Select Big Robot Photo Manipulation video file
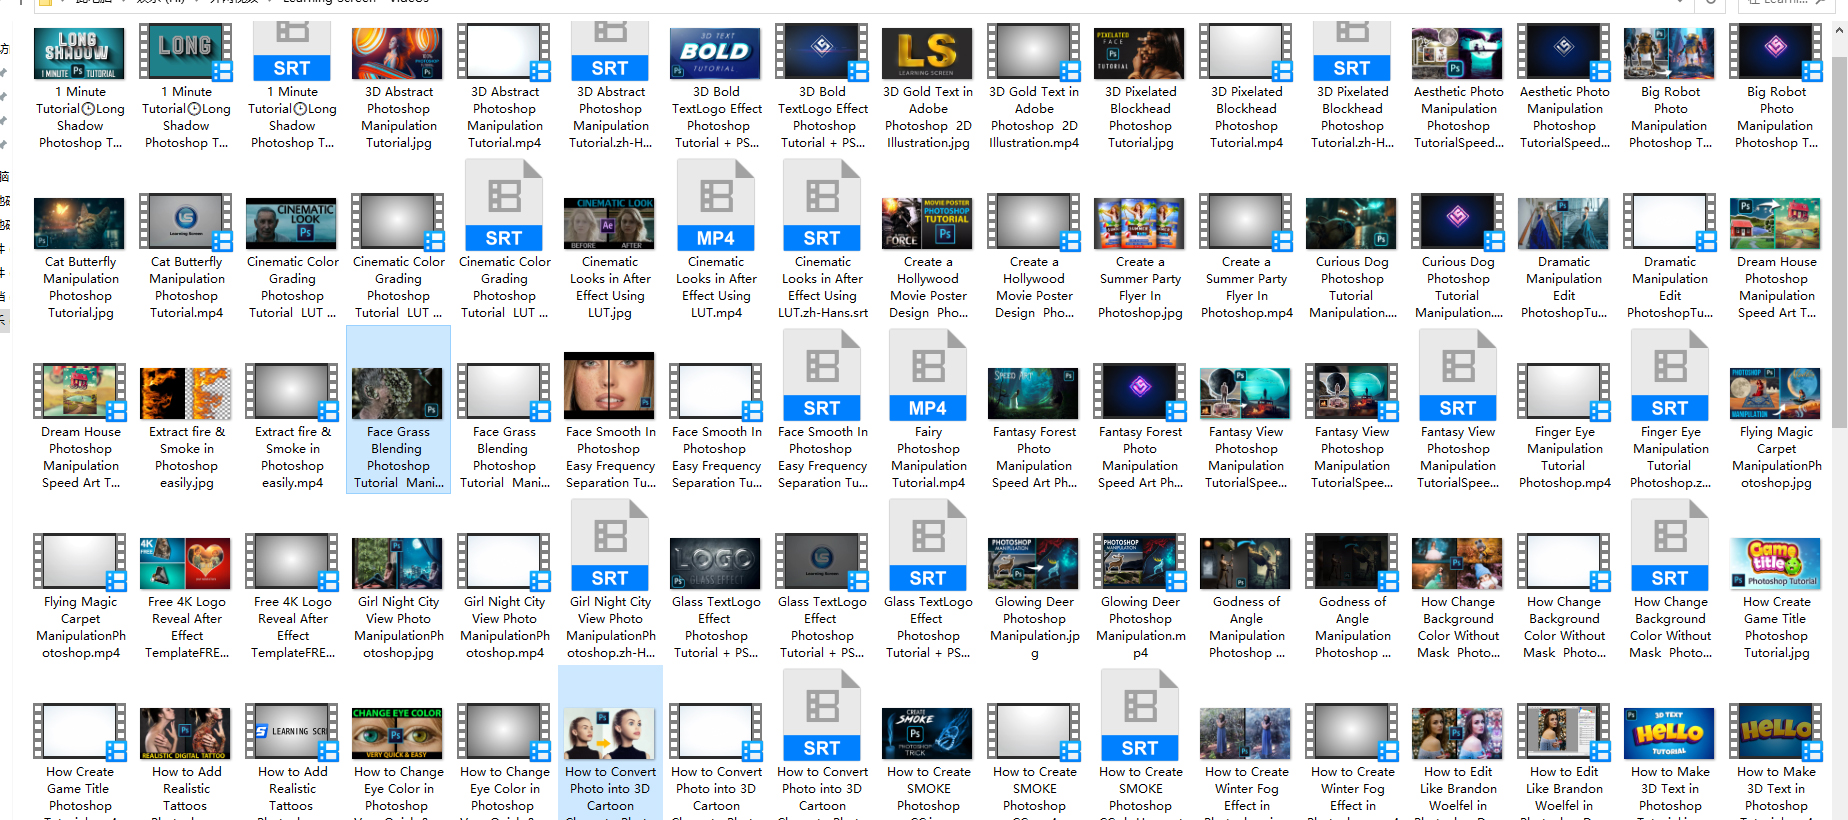The height and width of the screenshot is (820, 1848). coord(1776,53)
